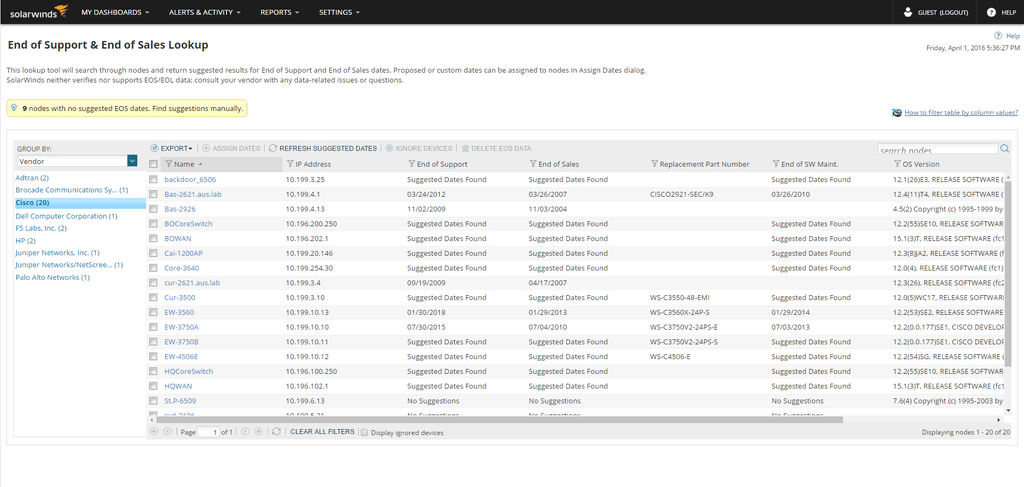Click the filter icon on IP Address column
This screenshot has height=487, width=1024.
point(290,164)
